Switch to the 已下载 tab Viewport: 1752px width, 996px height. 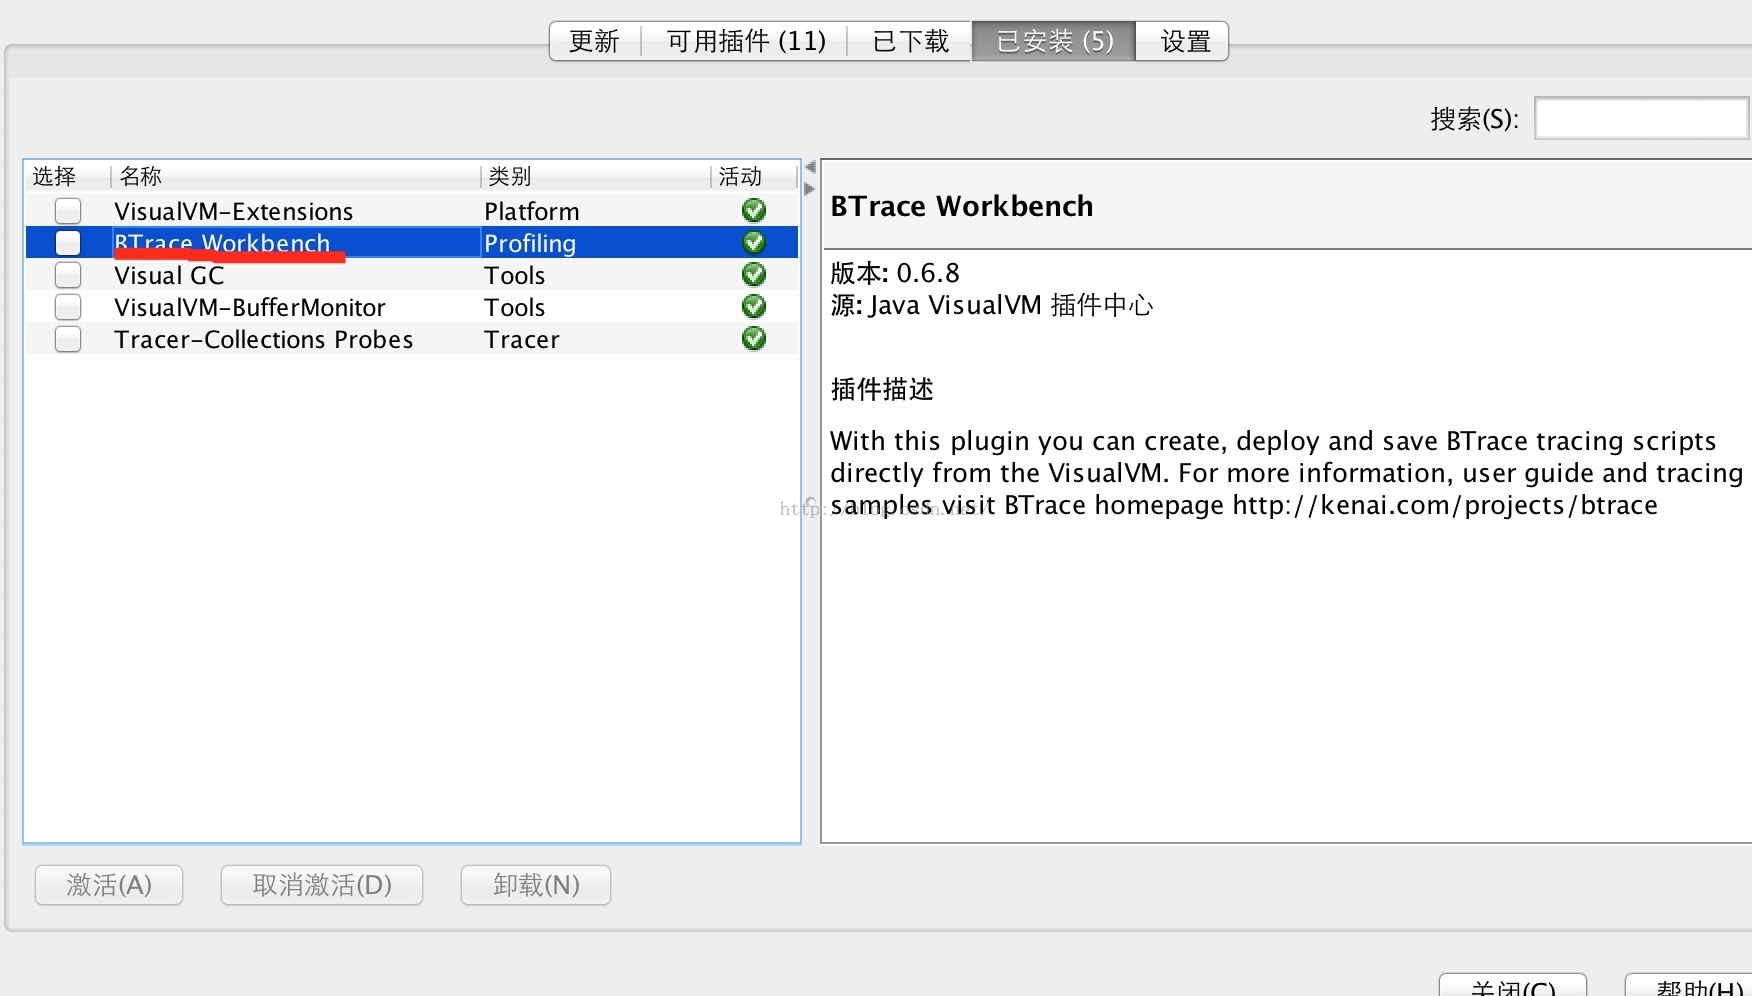(x=910, y=41)
